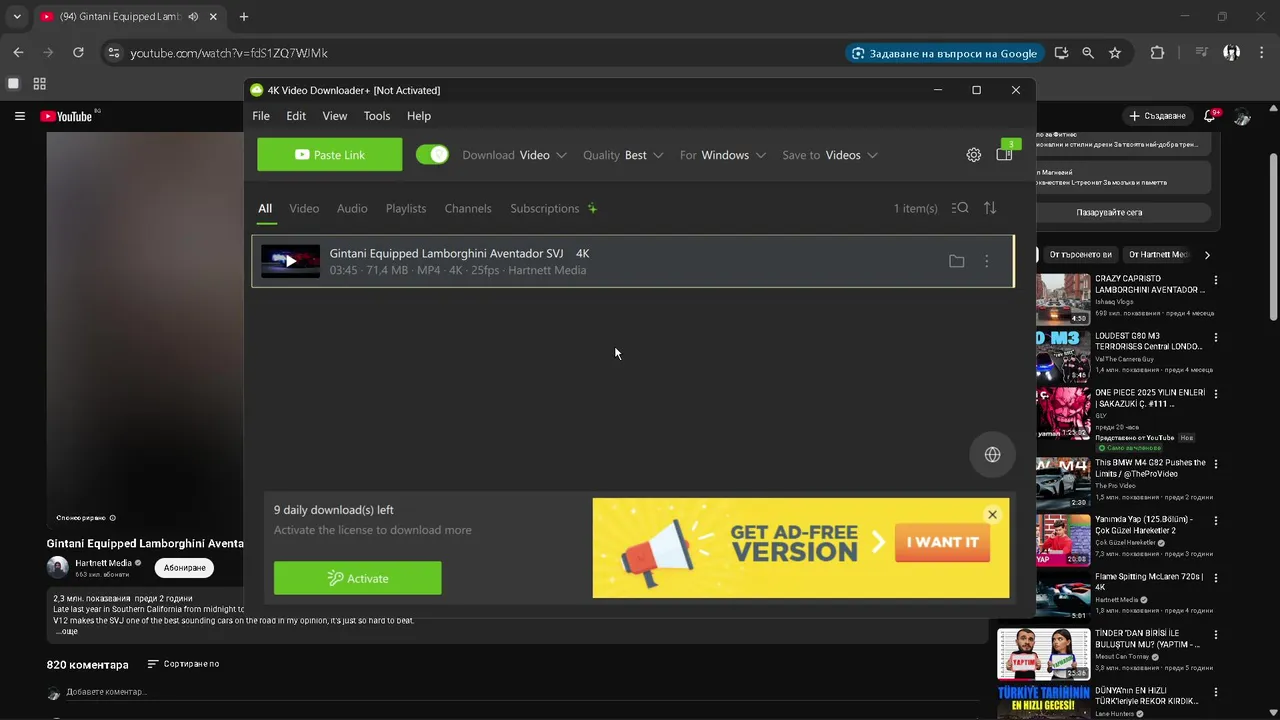Bookmark page with the star icon
The image size is (1280, 720).
coord(1115,53)
